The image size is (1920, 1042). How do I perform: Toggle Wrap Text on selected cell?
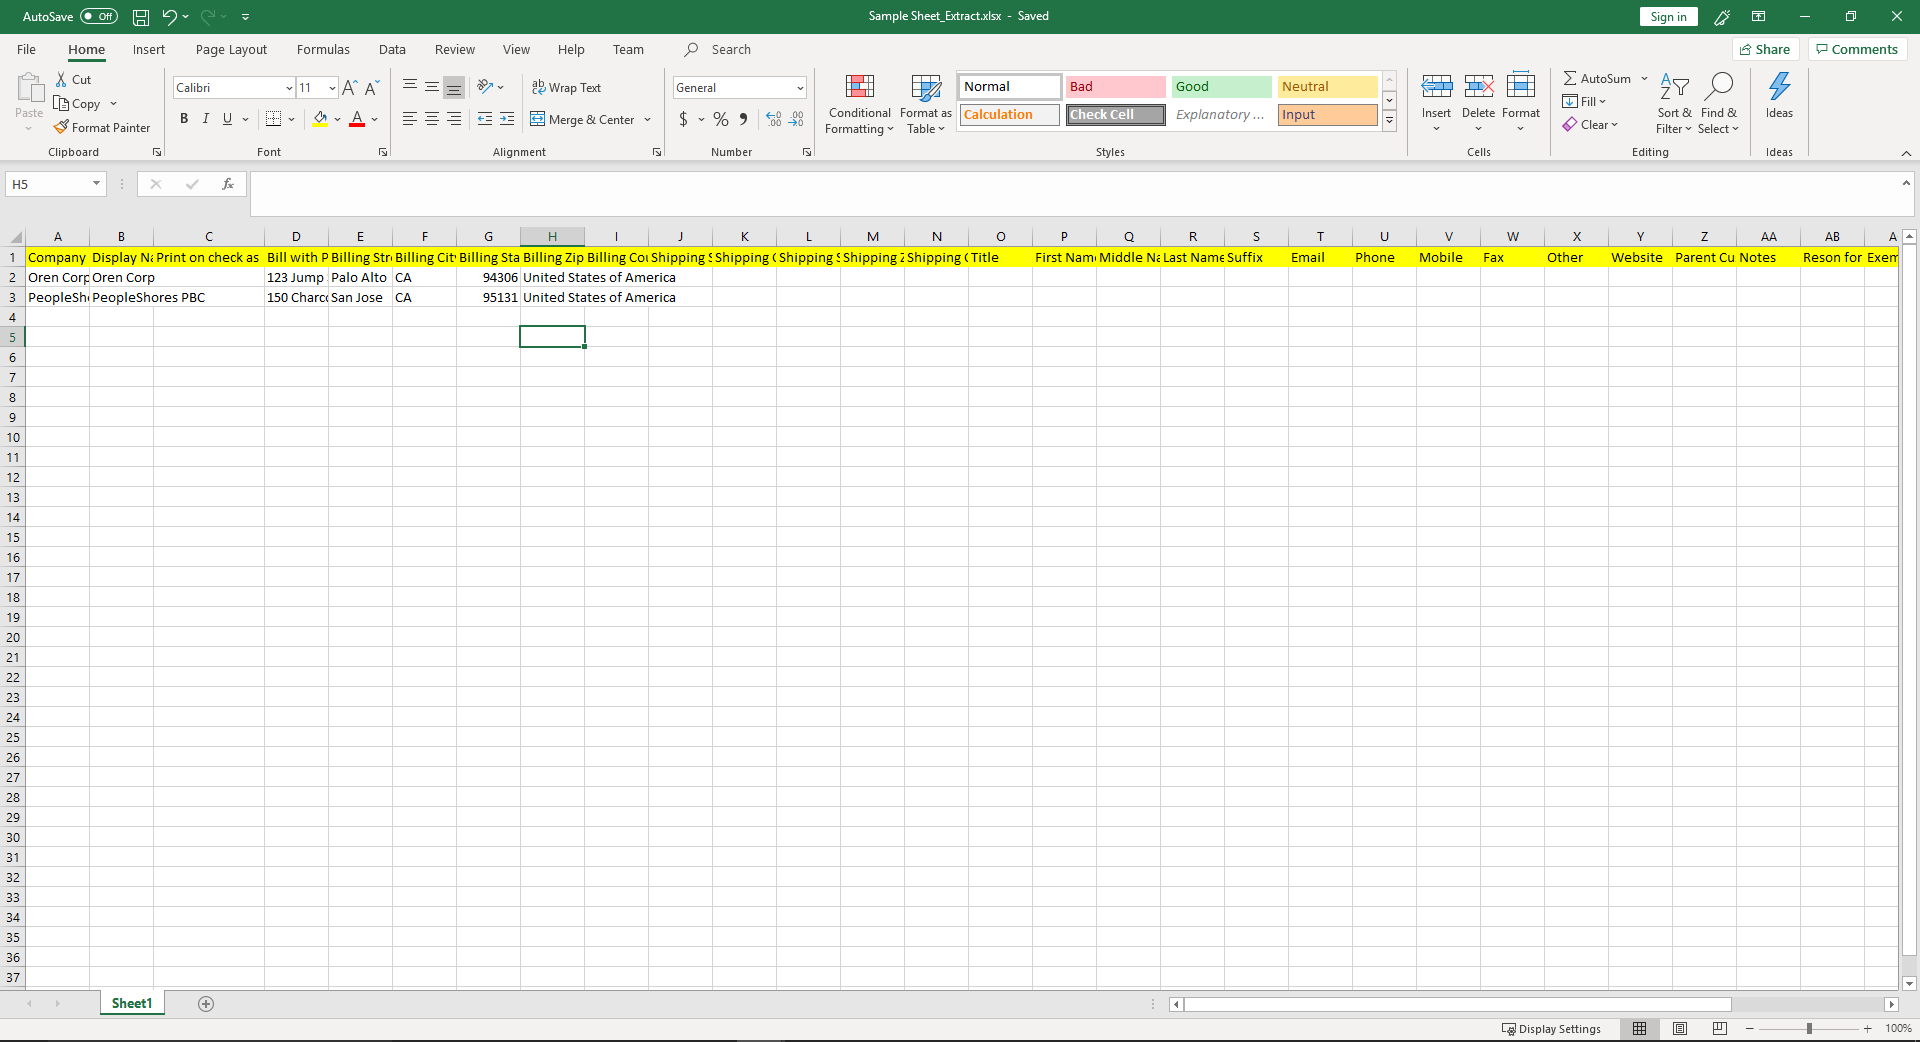point(566,88)
